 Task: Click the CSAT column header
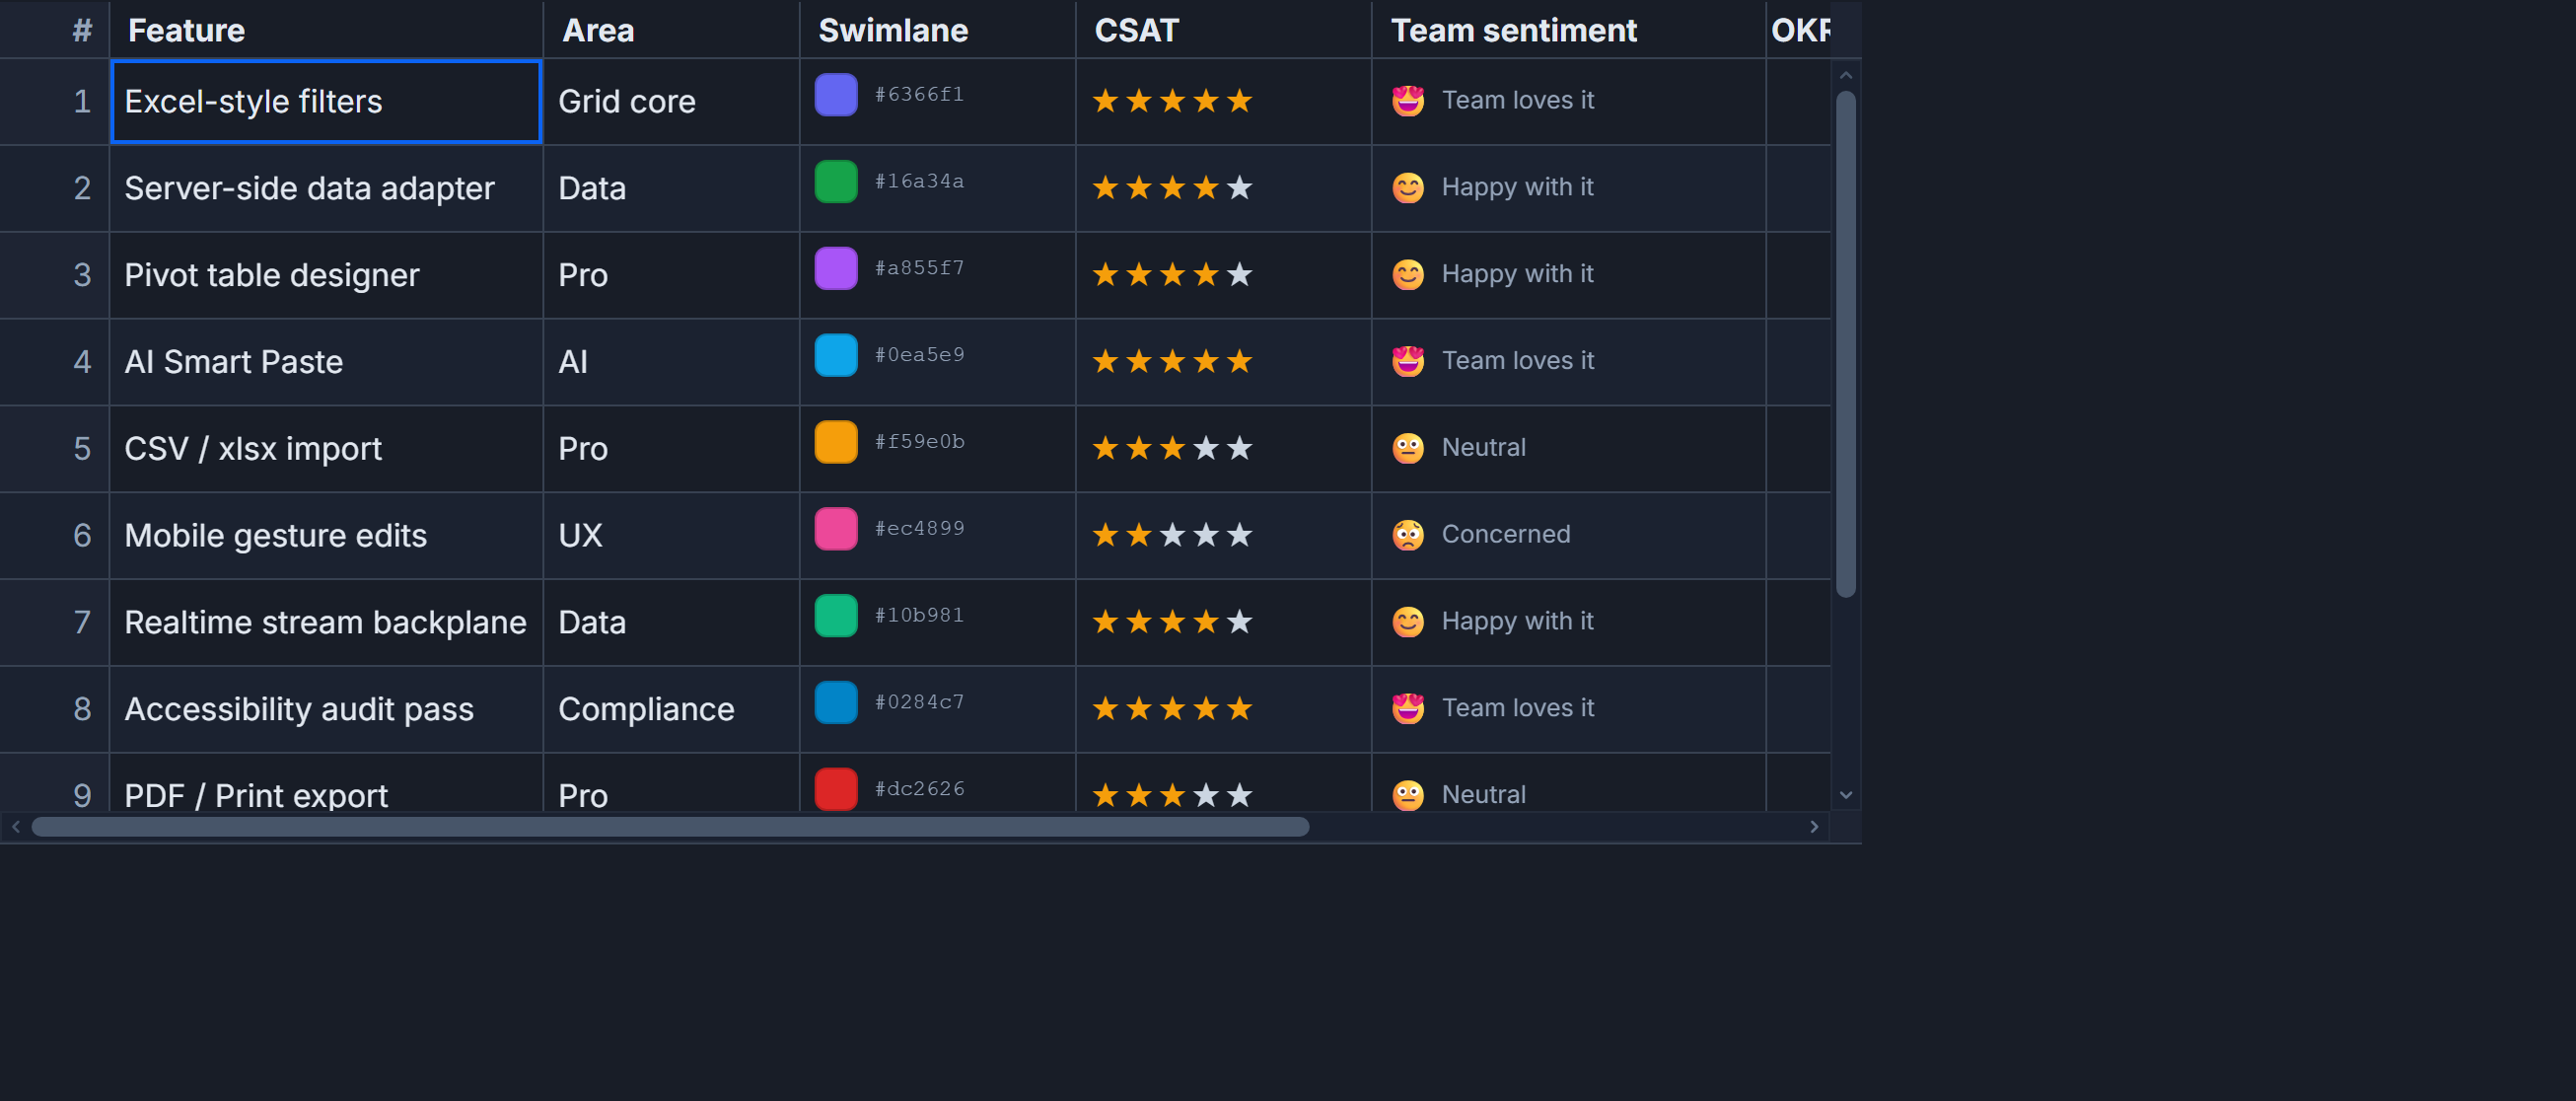(1224, 30)
